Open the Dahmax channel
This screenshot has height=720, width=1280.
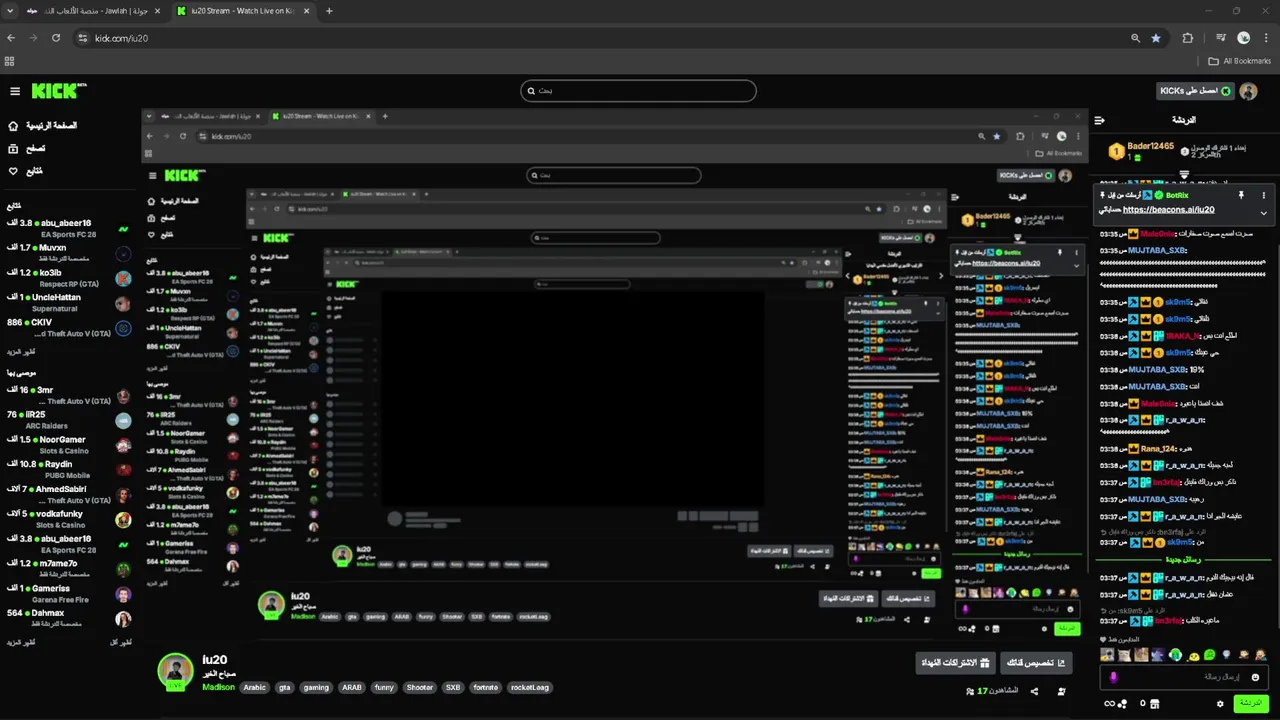click(x=68, y=618)
